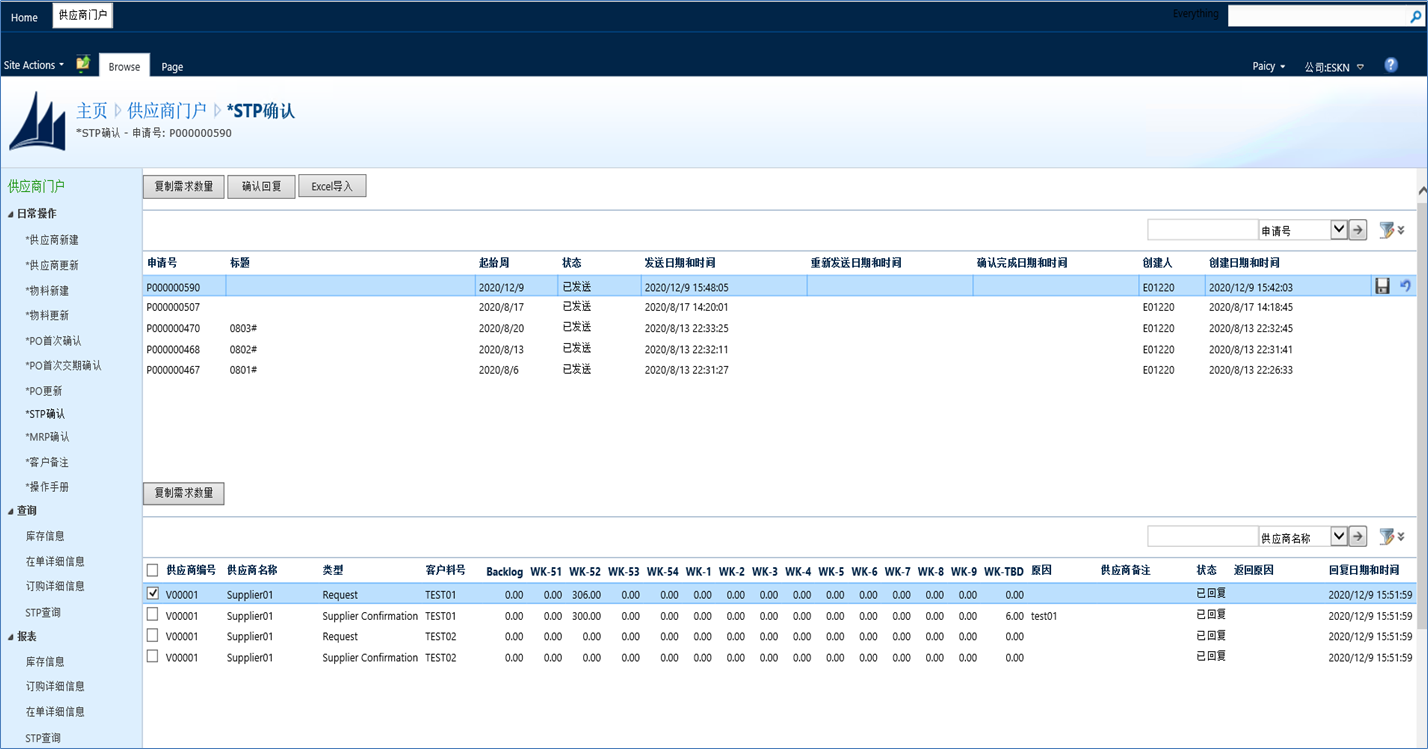
Task: Focus the Everything search box
Action: pos(1317,17)
